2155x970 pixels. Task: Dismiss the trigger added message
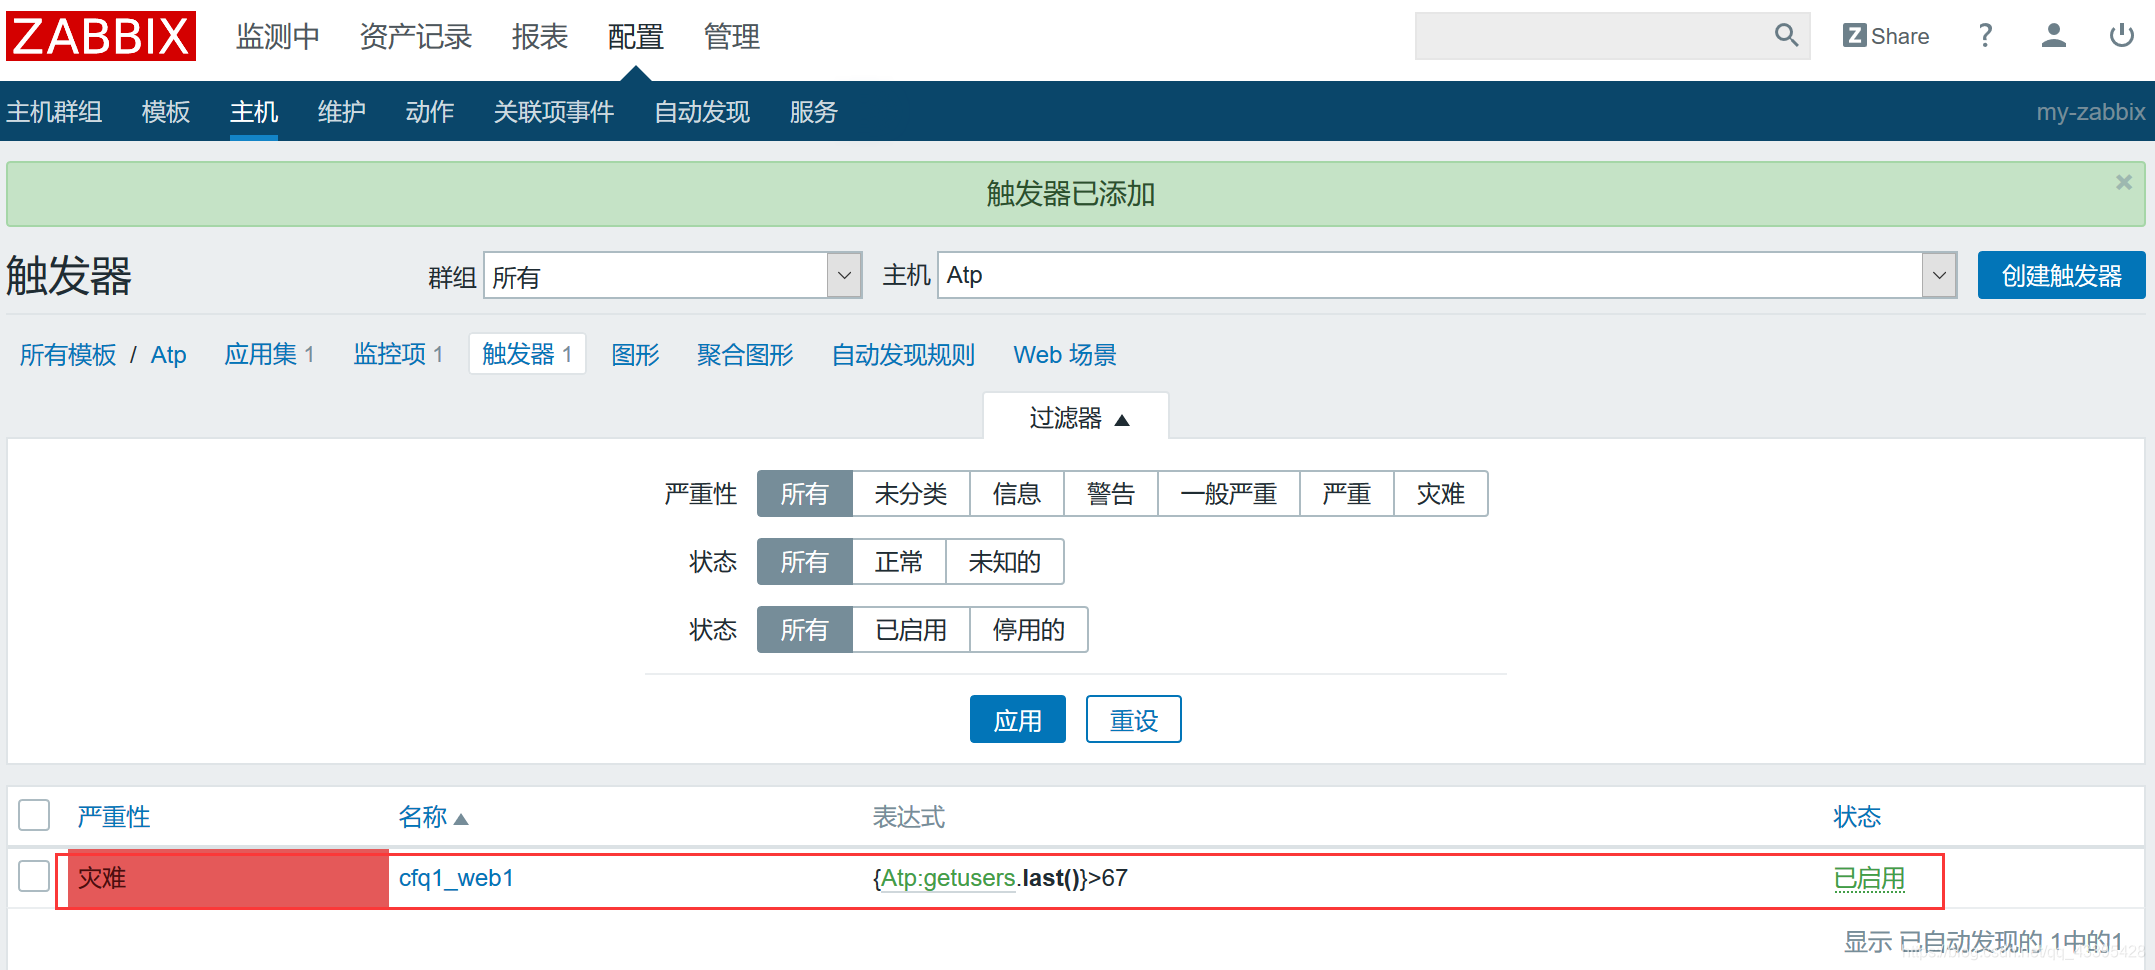[2124, 182]
